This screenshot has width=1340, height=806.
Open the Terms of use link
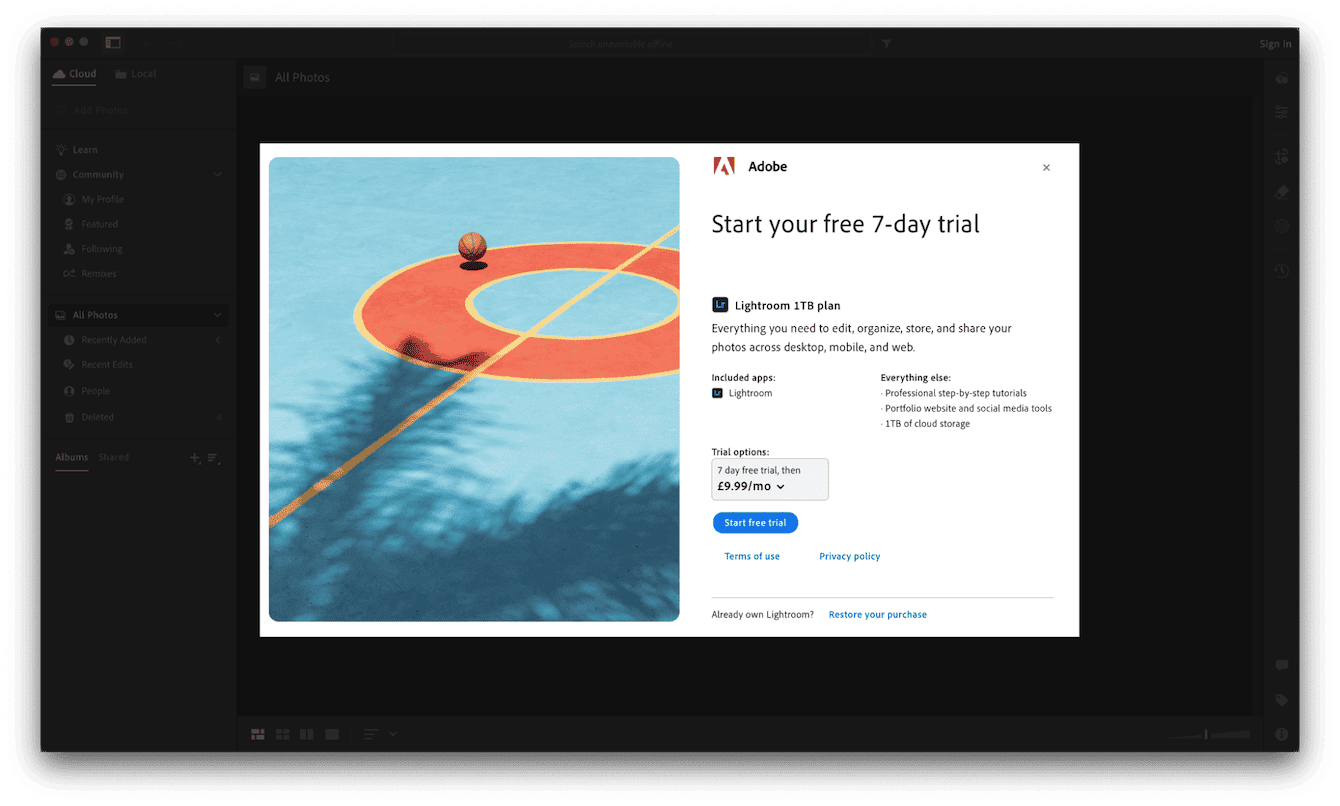[x=751, y=556]
